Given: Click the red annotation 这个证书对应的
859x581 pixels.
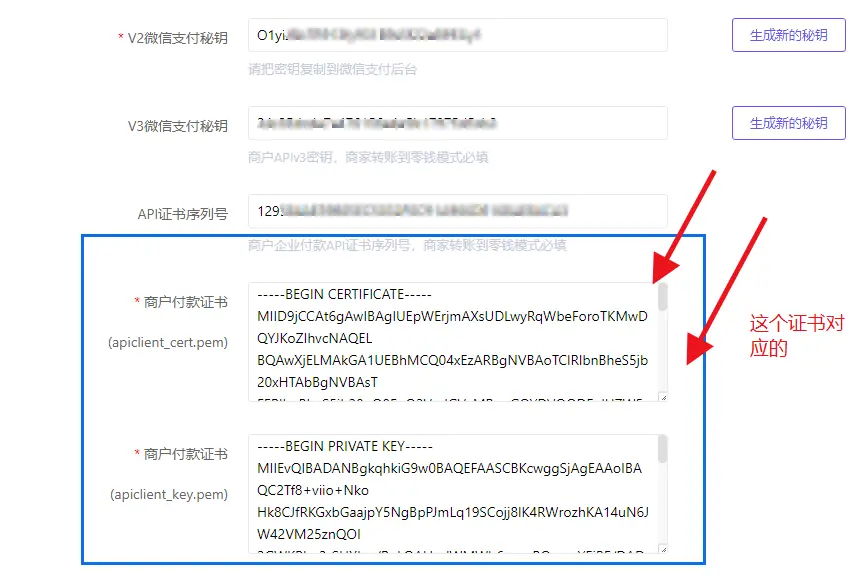Looking at the screenshot, I should click(x=797, y=336).
